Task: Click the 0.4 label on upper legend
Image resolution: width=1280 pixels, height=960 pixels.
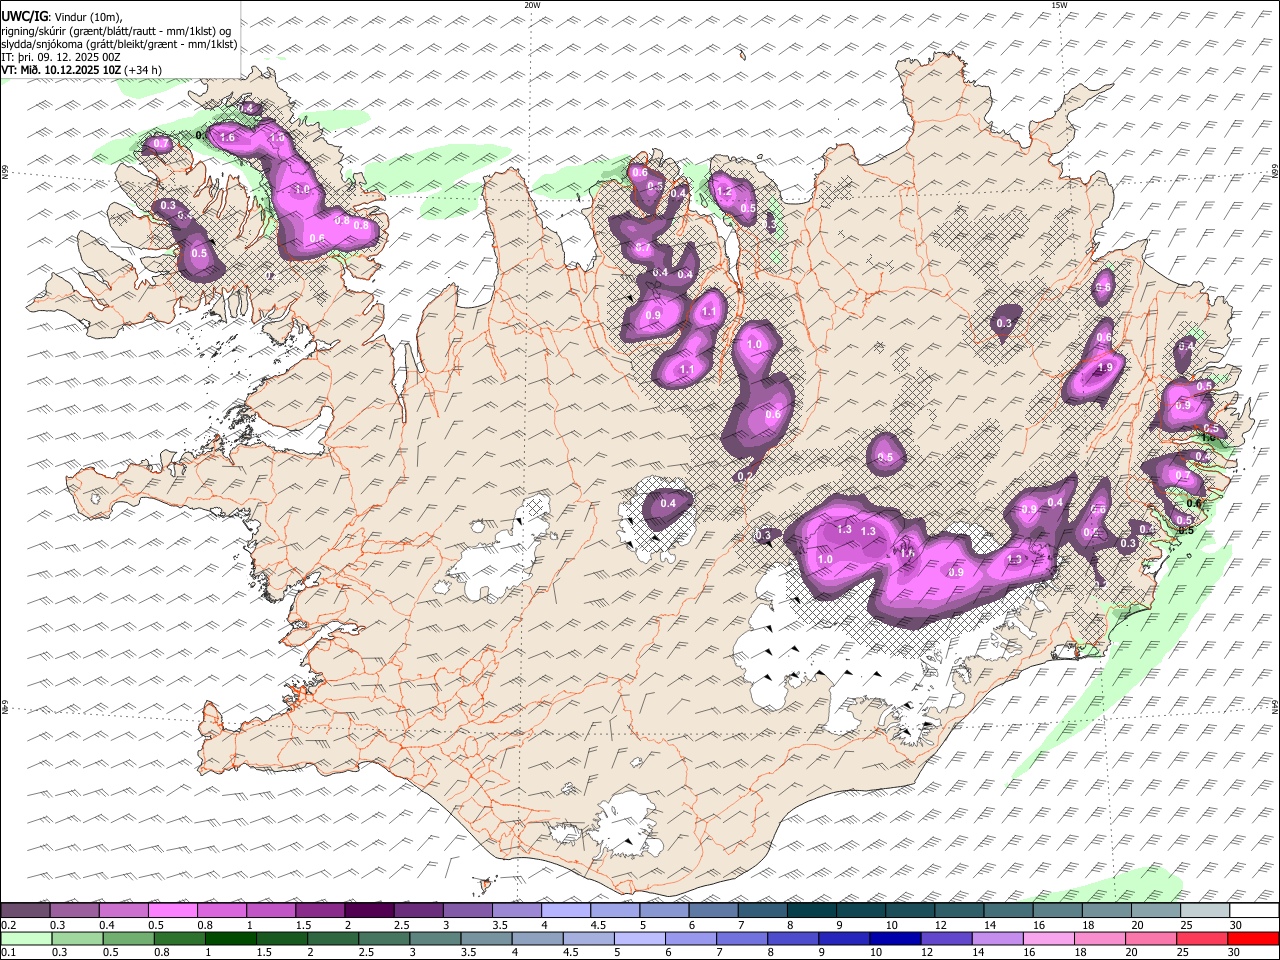Action: [x=106, y=925]
